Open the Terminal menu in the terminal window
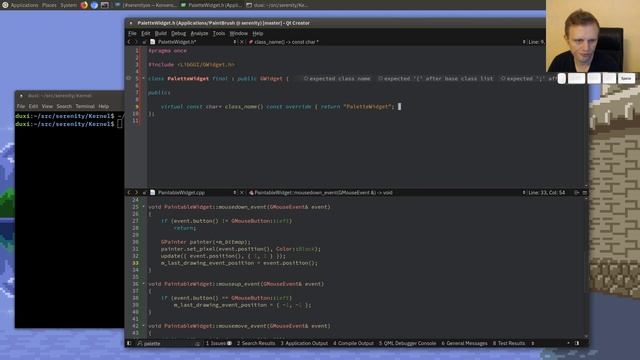 (x=85, y=106)
